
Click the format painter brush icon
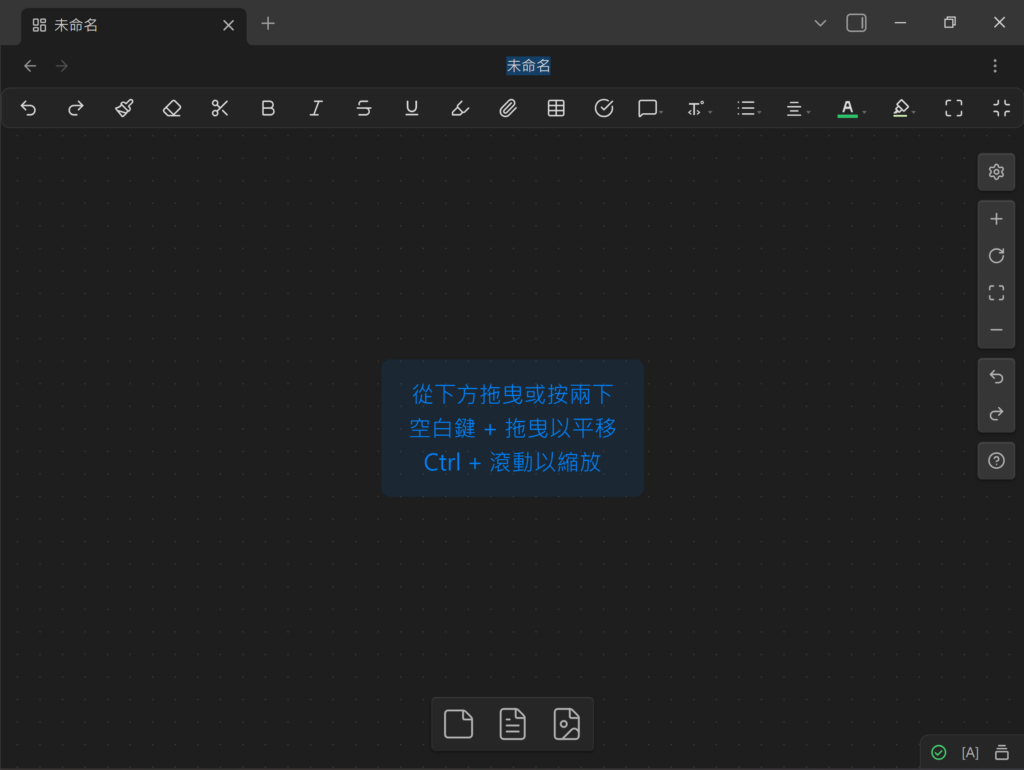124,108
